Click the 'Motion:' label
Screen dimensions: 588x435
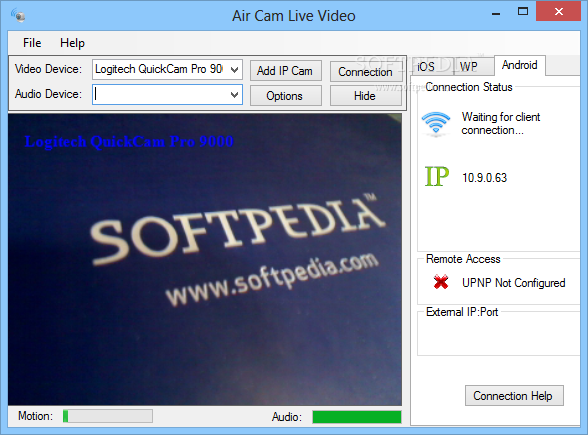click(35, 416)
